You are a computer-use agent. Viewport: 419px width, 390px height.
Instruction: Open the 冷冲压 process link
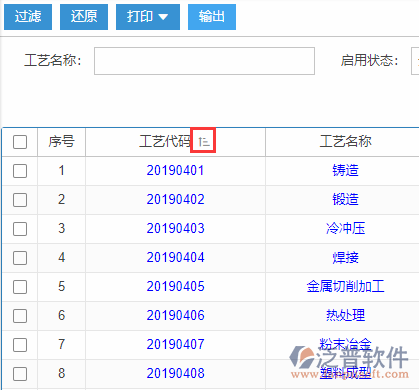pos(345,229)
